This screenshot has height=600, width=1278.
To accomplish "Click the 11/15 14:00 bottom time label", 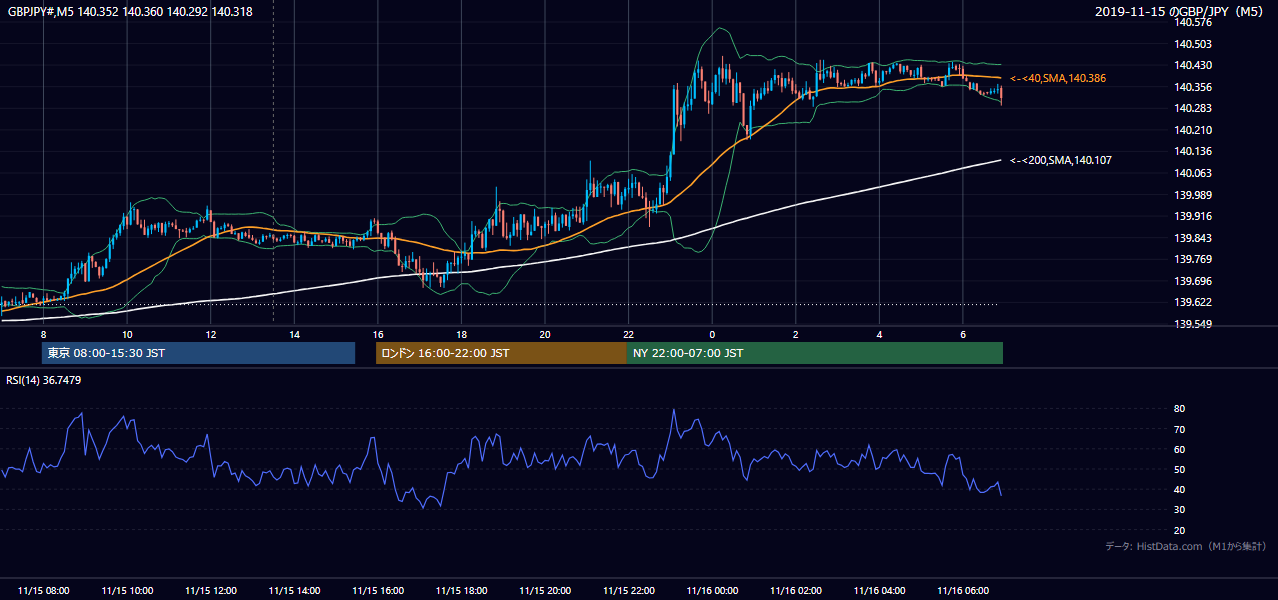I will pyautogui.click(x=294, y=591).
